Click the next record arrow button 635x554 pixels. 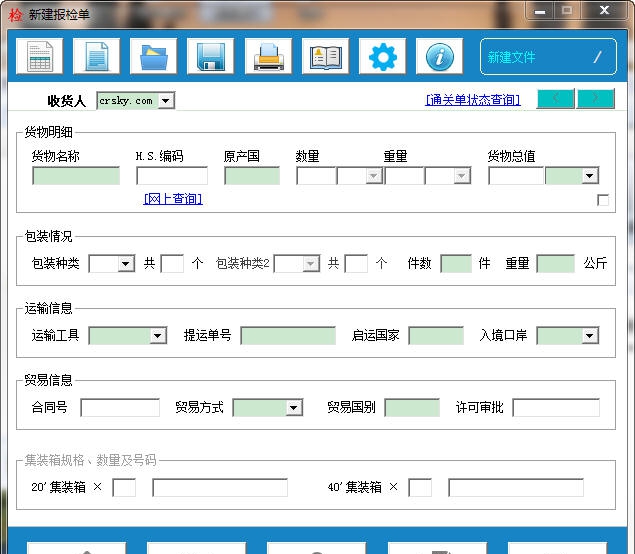point(596,98)
